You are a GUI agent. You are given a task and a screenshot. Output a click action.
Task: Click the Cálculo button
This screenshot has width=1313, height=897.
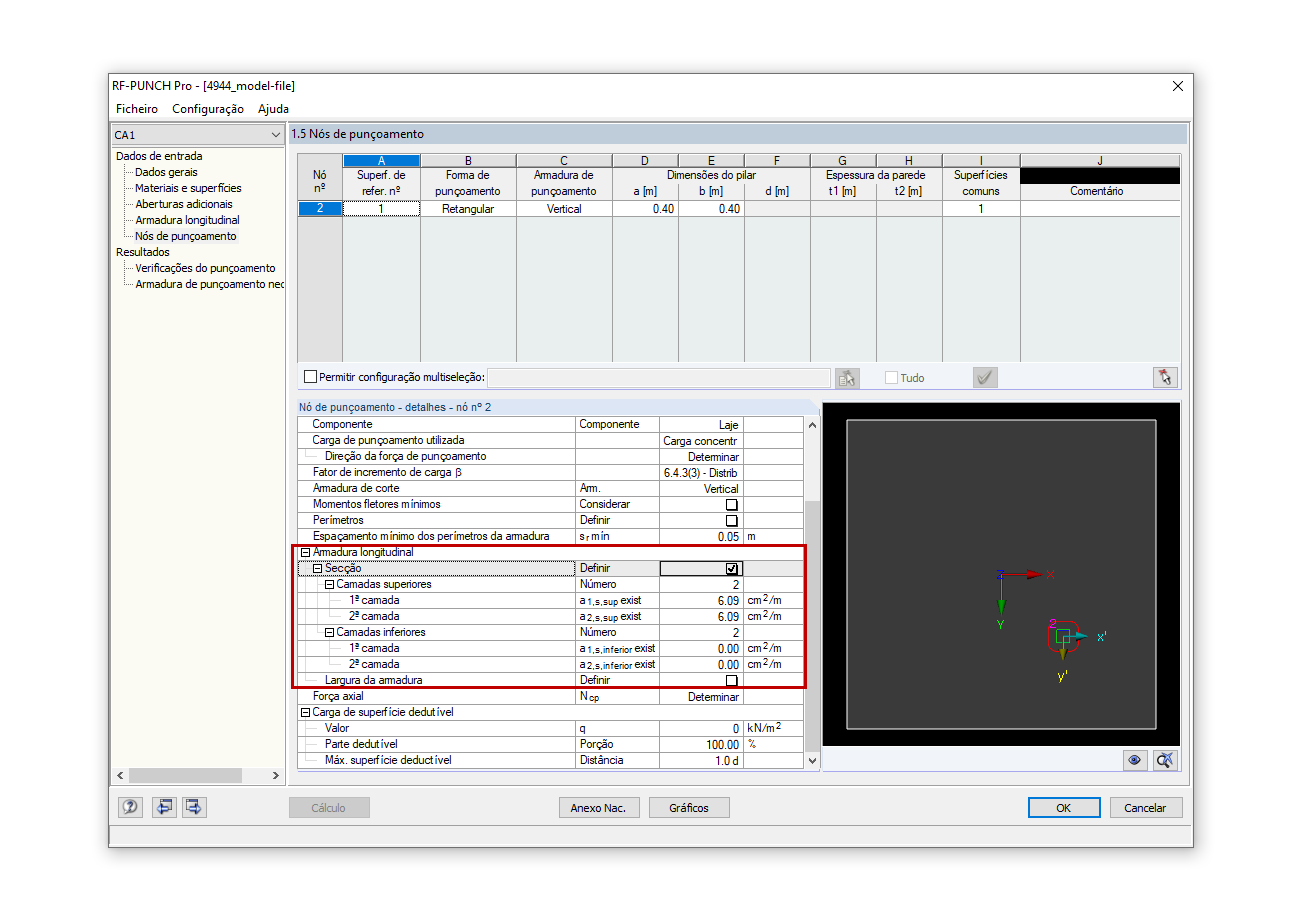(329, 808)
